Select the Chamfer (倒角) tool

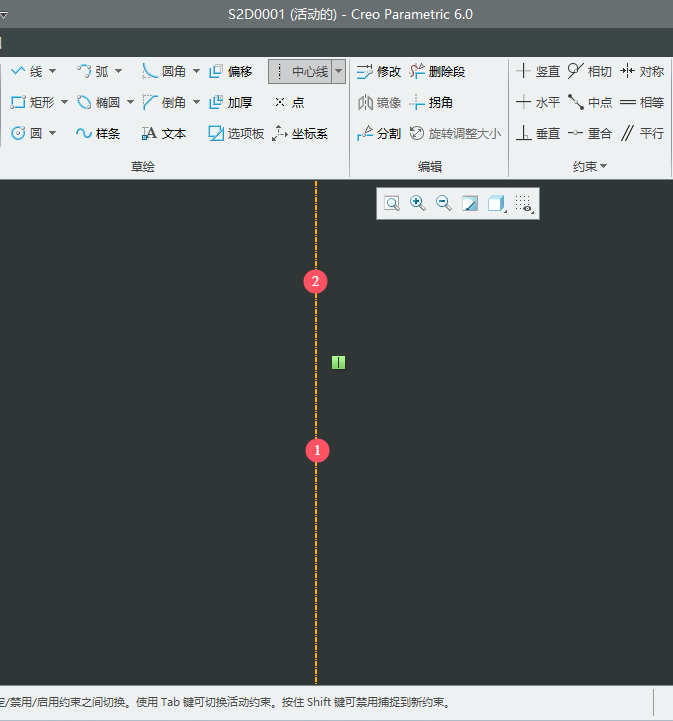click(164, 102)
